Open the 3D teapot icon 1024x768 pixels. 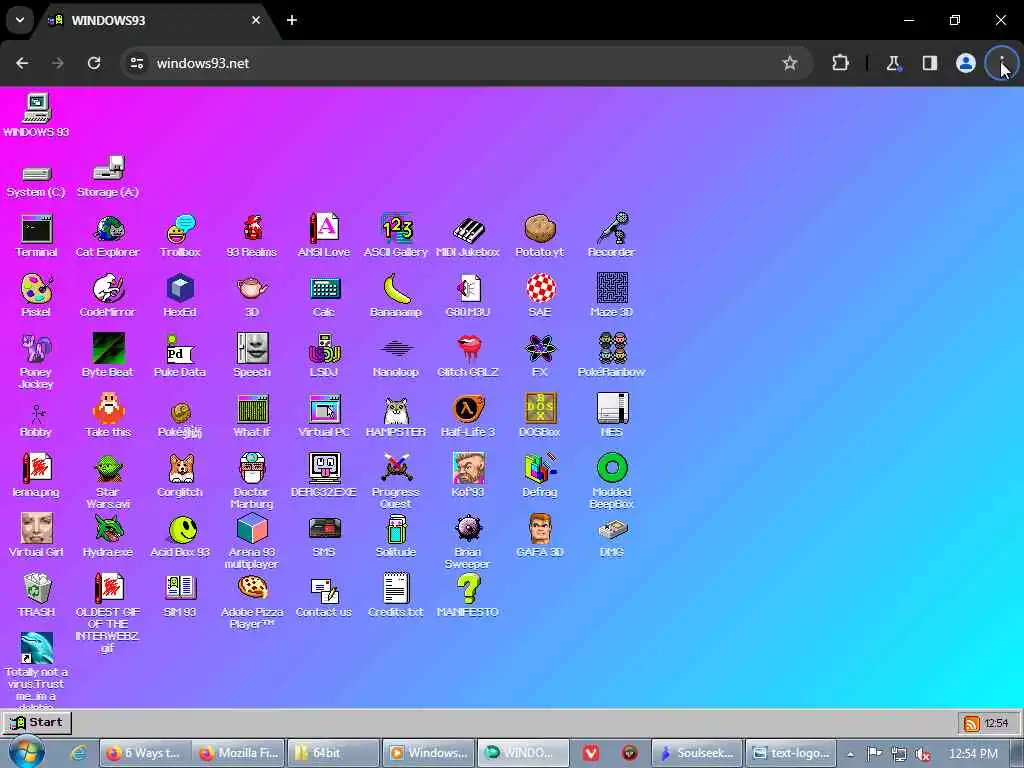pos(252,289)
